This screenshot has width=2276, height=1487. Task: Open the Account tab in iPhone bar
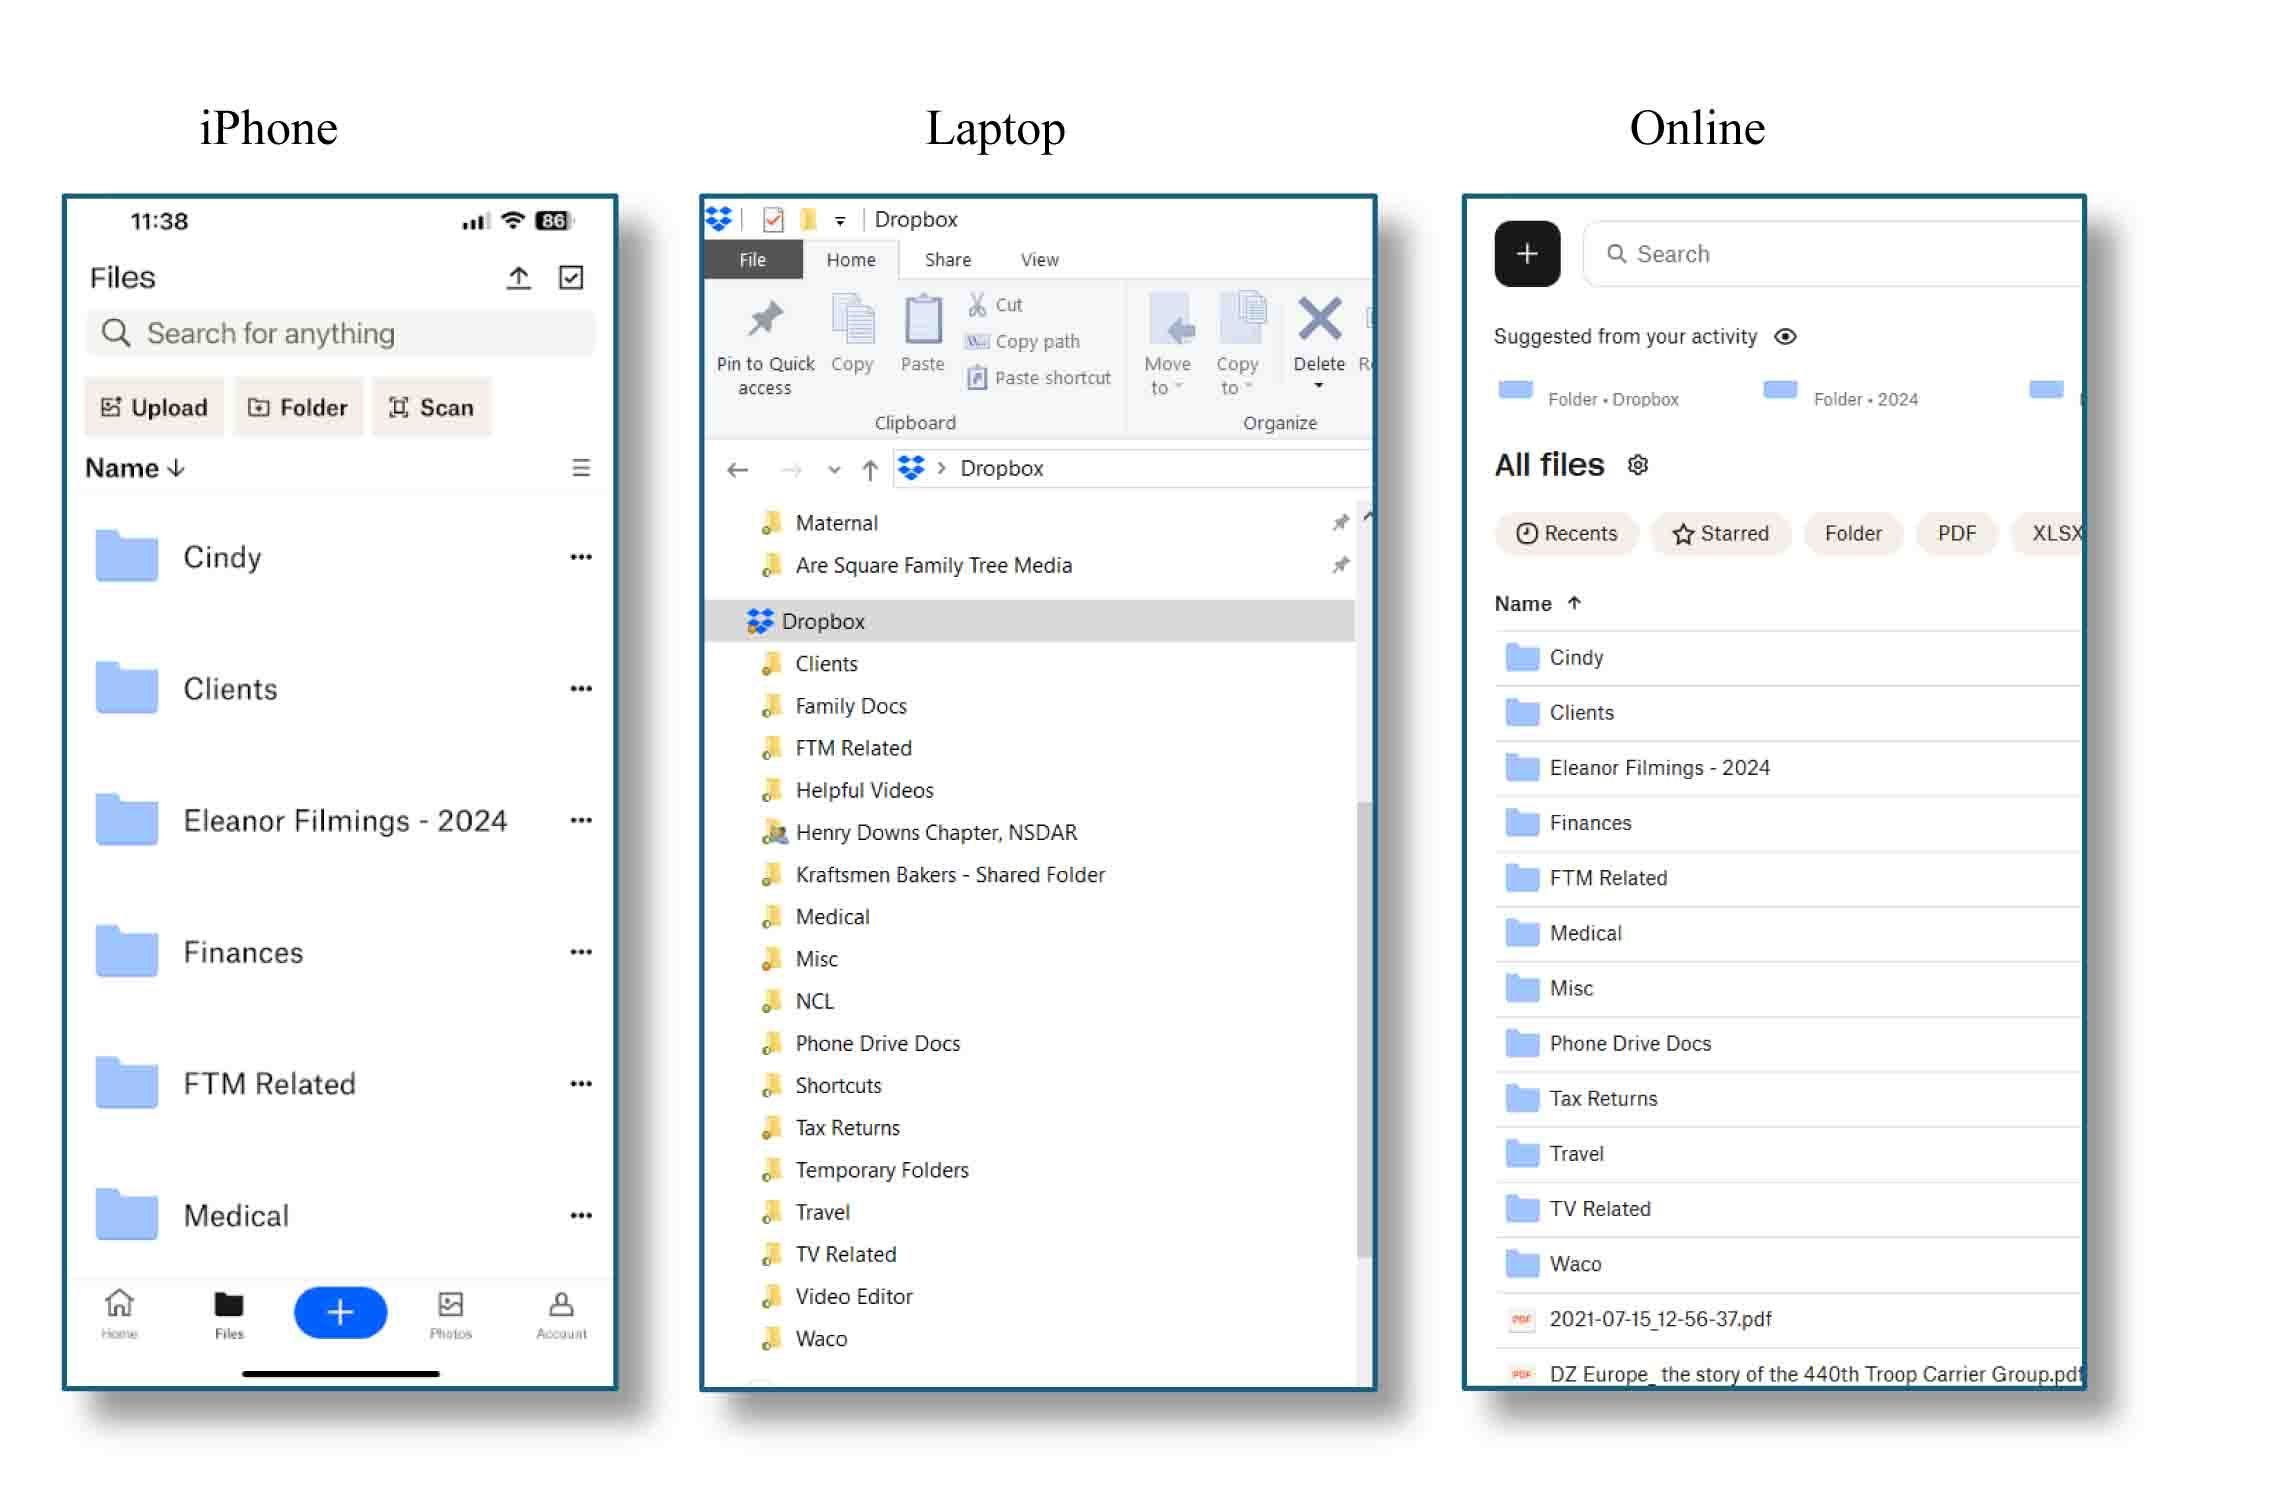(x=561, y=1314)
